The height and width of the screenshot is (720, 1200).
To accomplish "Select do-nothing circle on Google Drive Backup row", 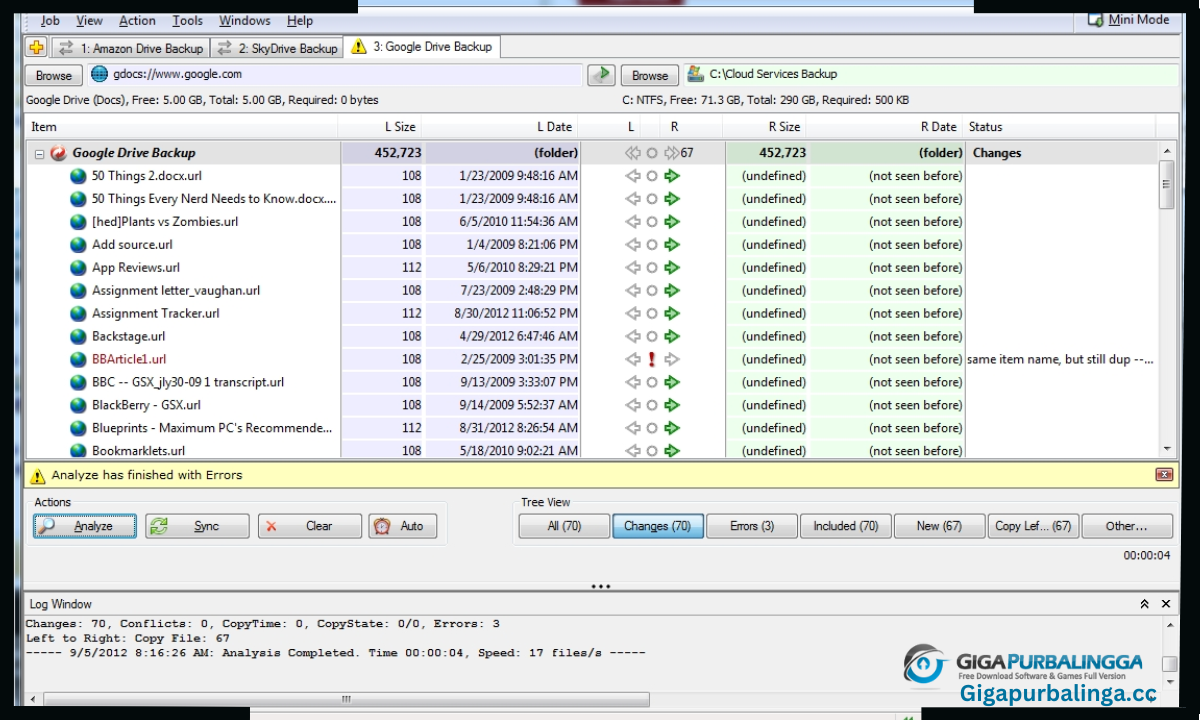I will tap(652, 153).
